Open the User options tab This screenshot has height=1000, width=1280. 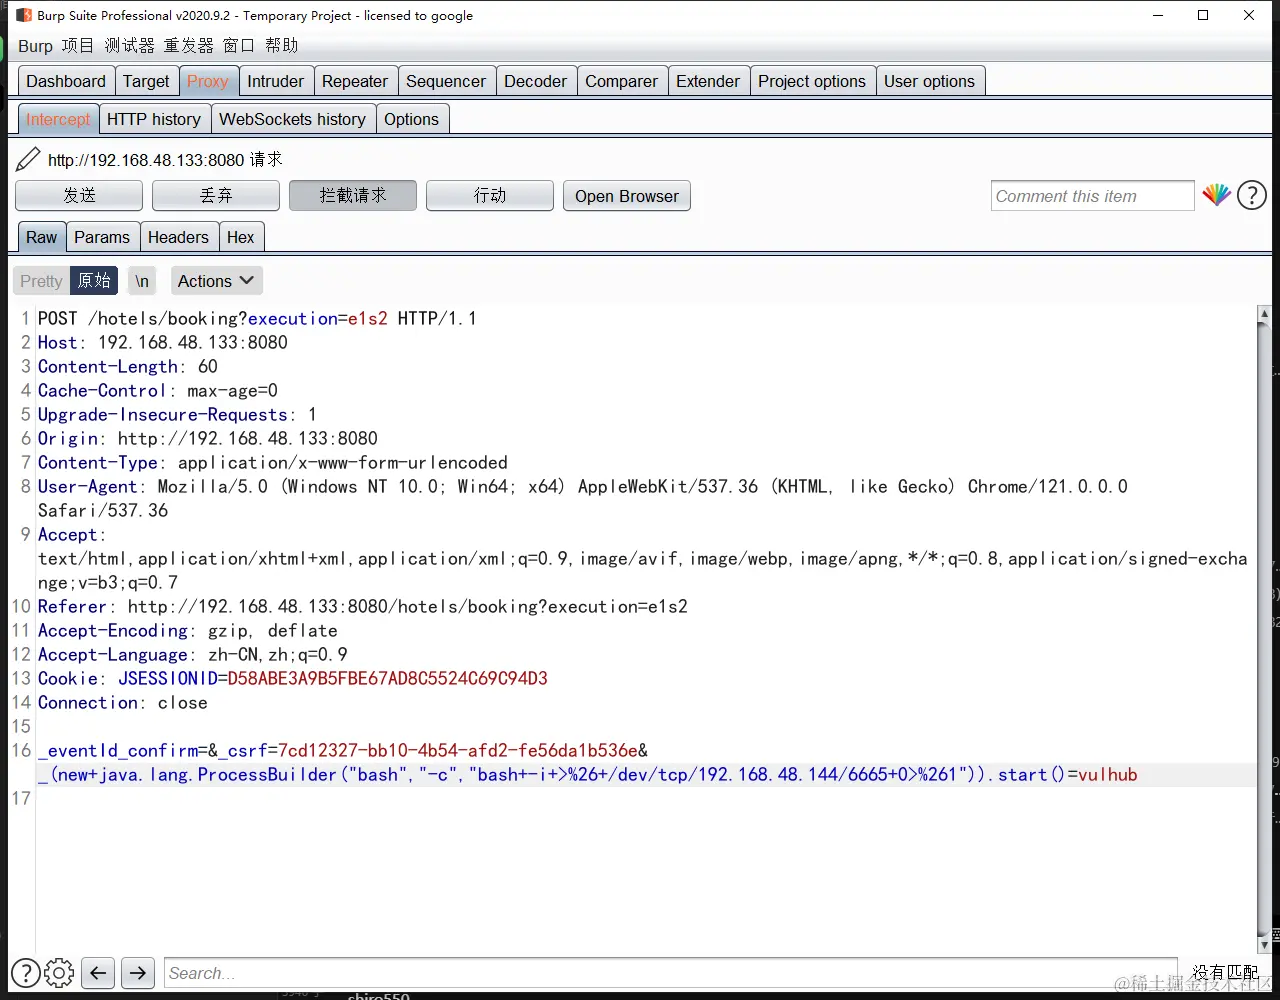[929, 81]
